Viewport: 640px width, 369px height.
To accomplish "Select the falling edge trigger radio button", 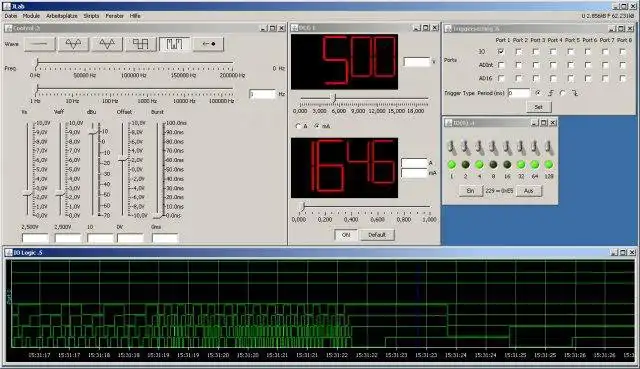I will [x=562, y=93].
